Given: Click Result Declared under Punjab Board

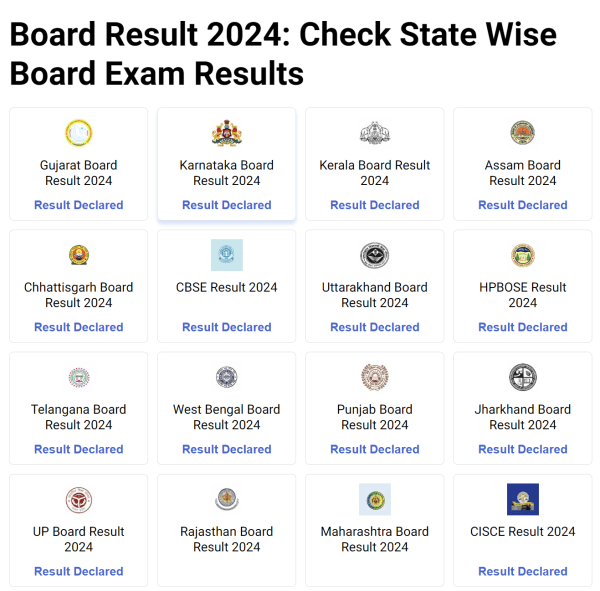Looking at the screenshot, I should pos(375,449).
